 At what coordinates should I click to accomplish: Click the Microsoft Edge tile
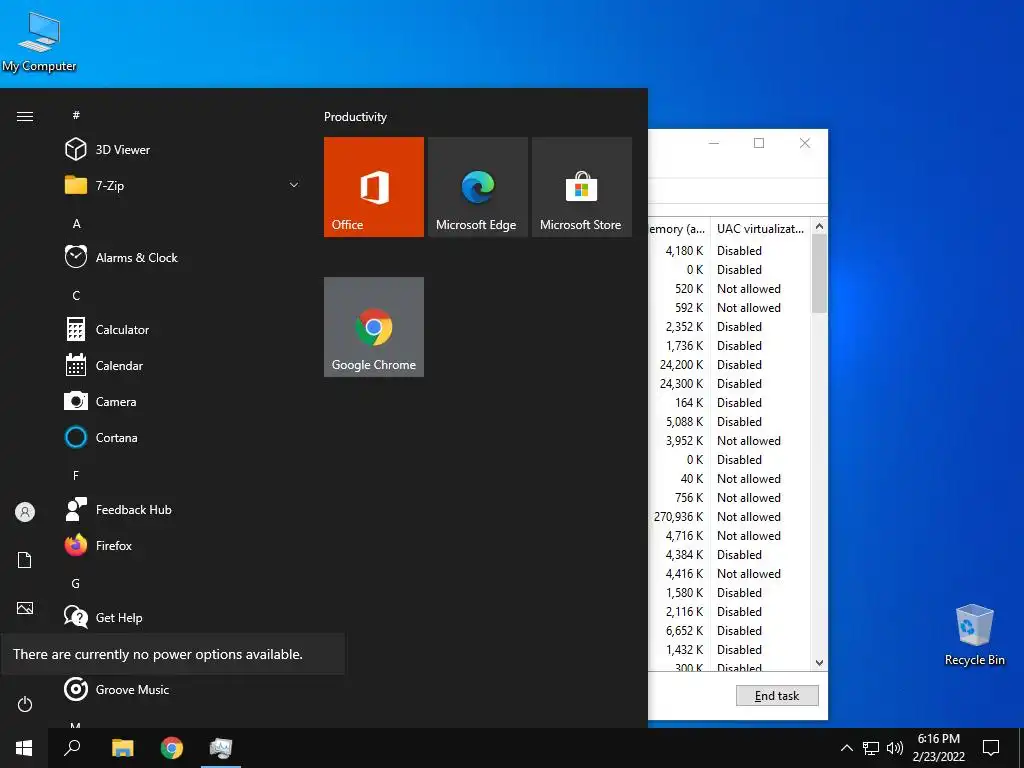477,187
